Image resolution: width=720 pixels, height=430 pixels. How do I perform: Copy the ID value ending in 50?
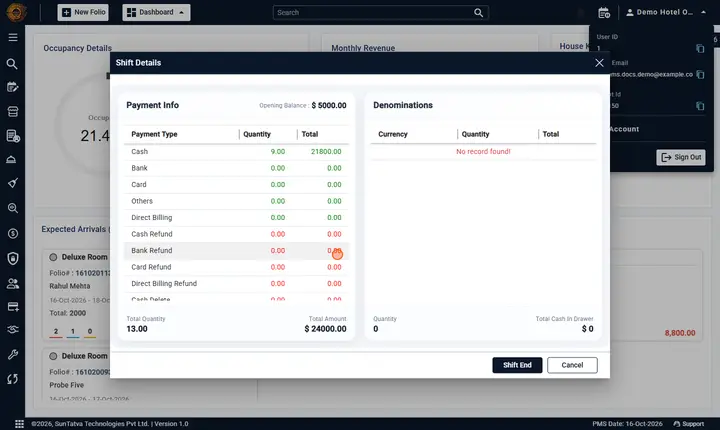coord(700,106)
